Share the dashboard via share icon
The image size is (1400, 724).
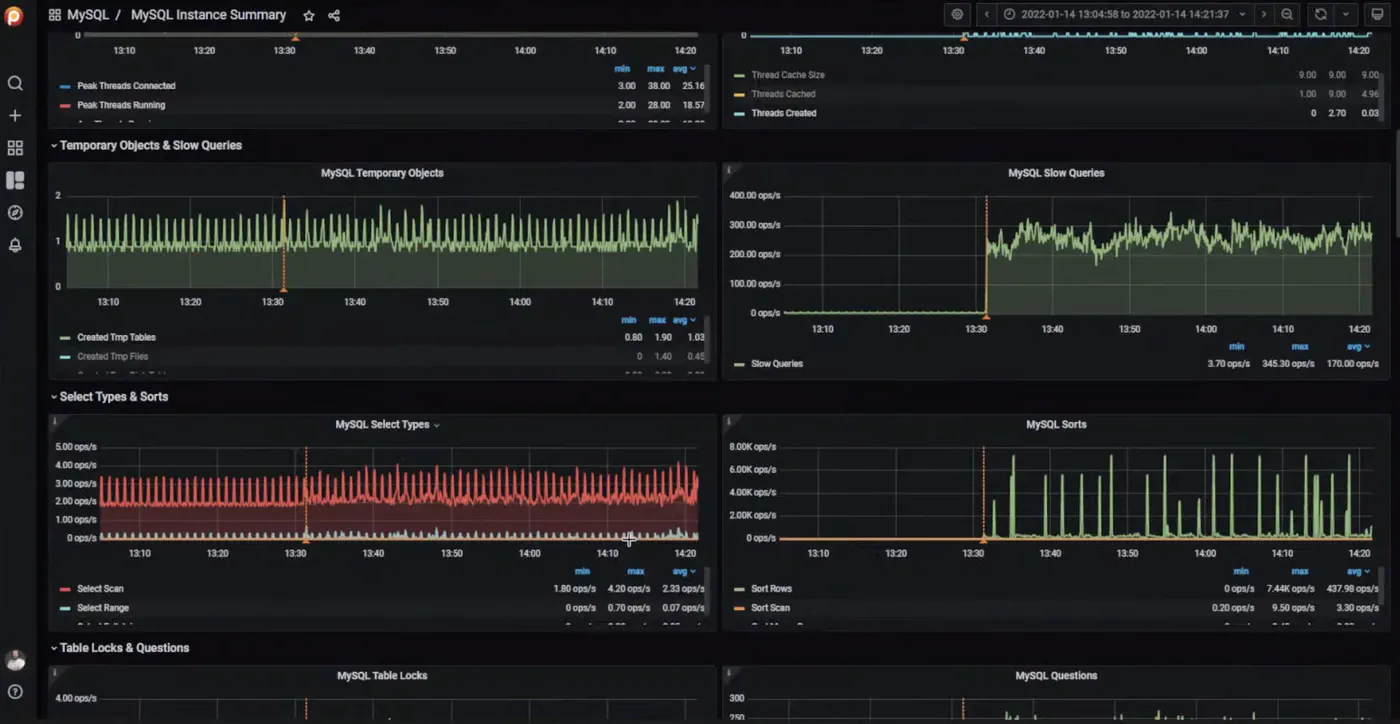point(334,15)
